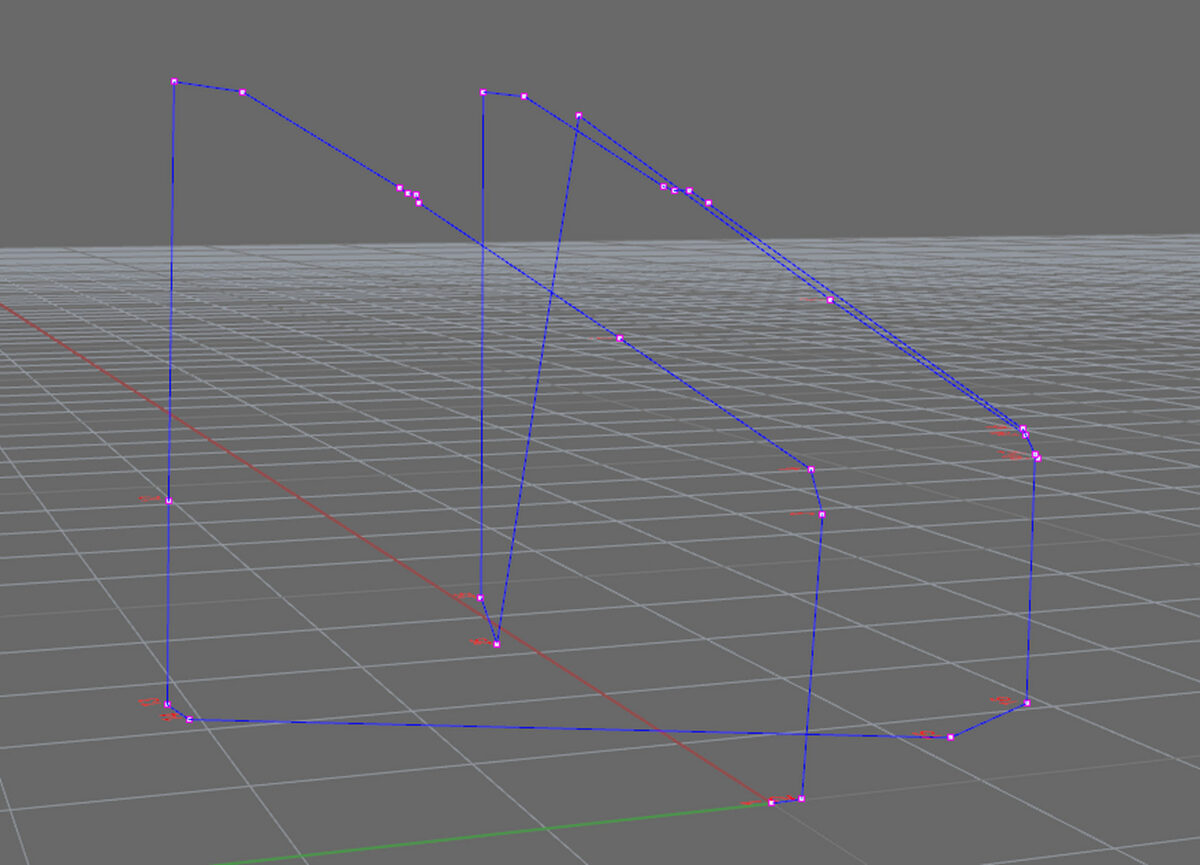Click the lowest vertex of the V-shaped middle lines
The height and width of the screenshot is (865, 1200).
(496, 644)
